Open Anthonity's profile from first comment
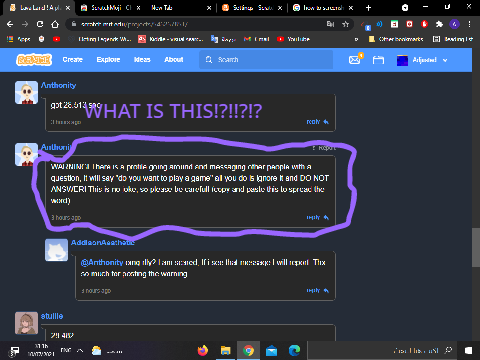 (58, 85)
